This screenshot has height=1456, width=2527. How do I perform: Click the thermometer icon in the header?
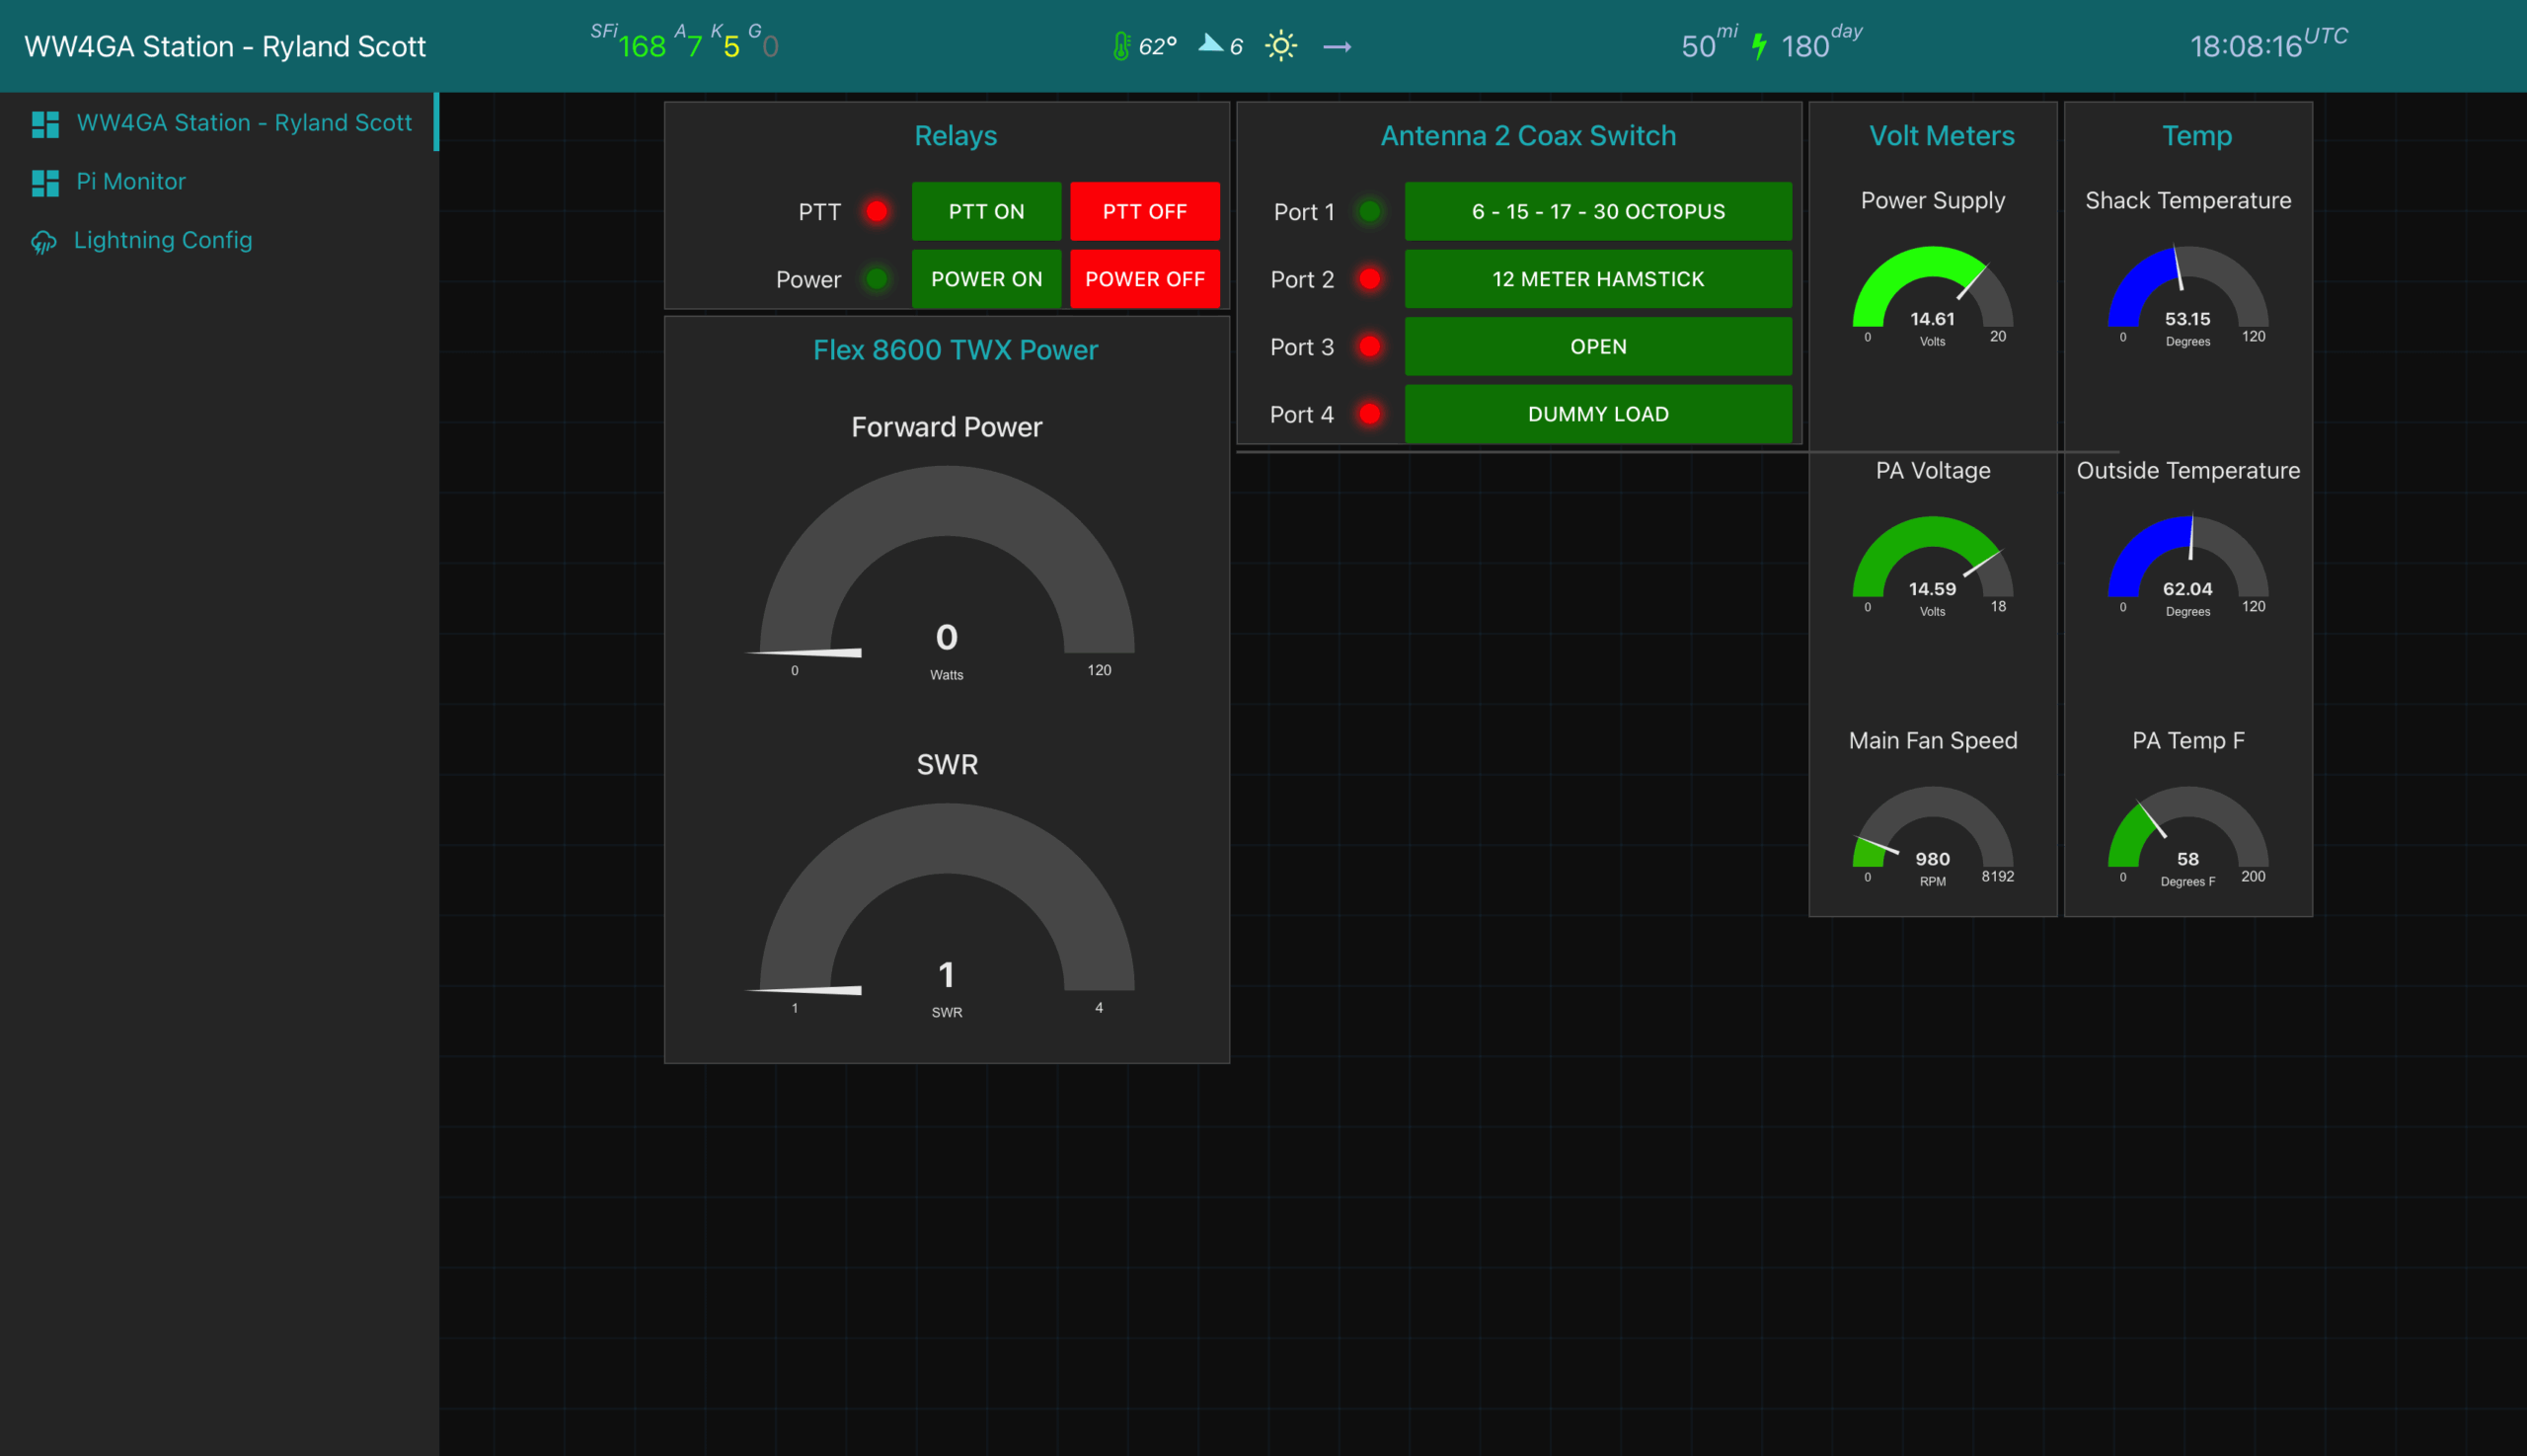tap(1121, 46)
